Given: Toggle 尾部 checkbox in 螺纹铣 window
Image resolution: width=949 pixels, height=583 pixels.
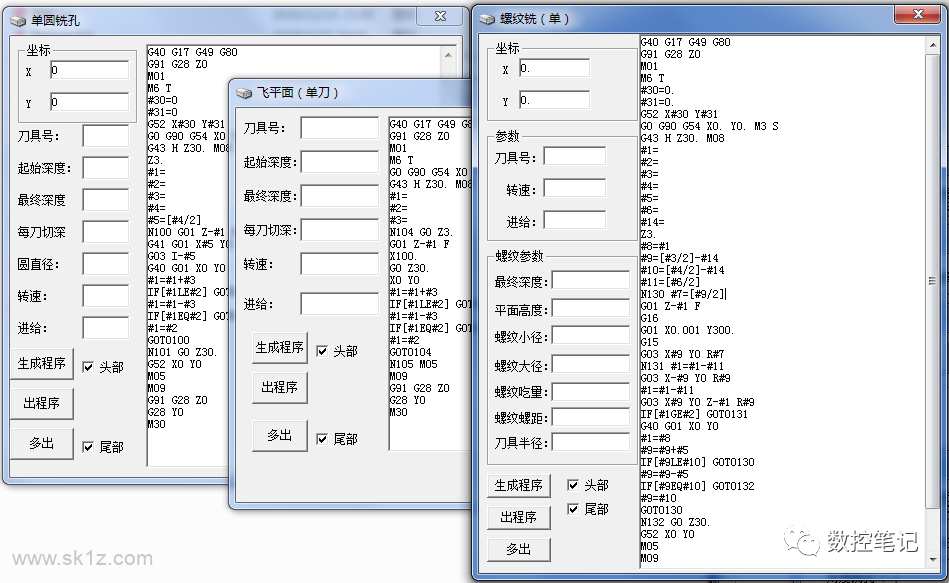Looking at the screenshot, I should tap(573, 509).
